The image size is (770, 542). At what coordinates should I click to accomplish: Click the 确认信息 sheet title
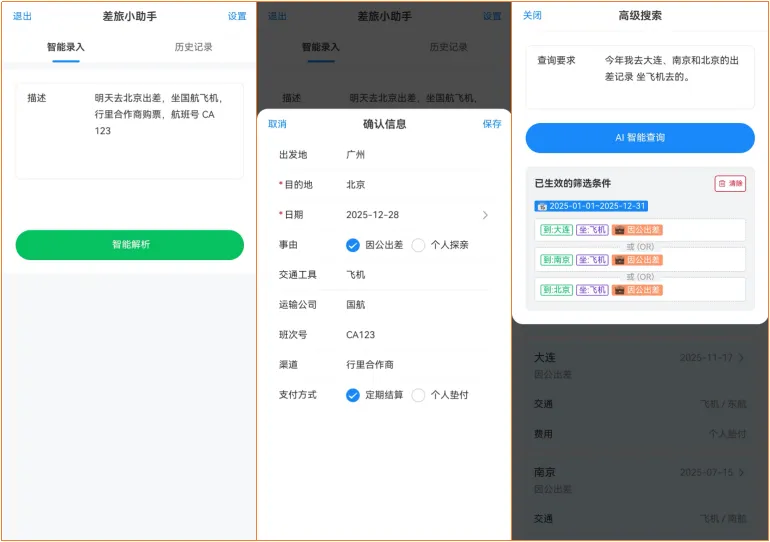click(x=385, y=124)
